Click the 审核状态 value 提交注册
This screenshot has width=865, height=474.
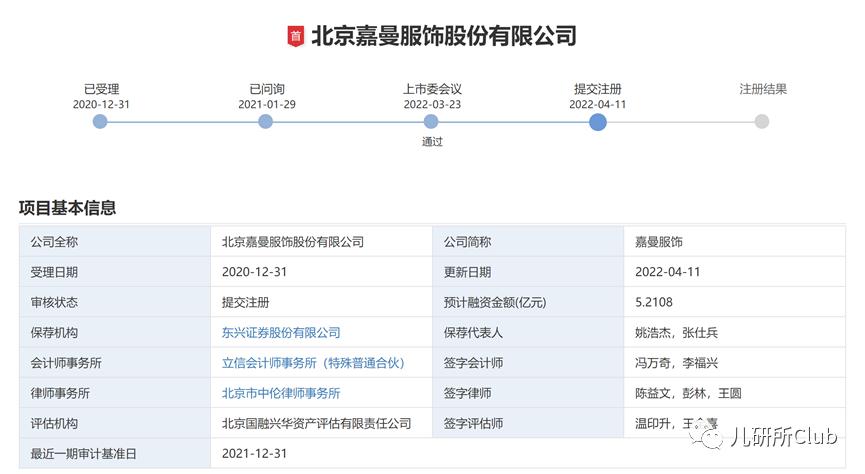(x=245, y=302)
